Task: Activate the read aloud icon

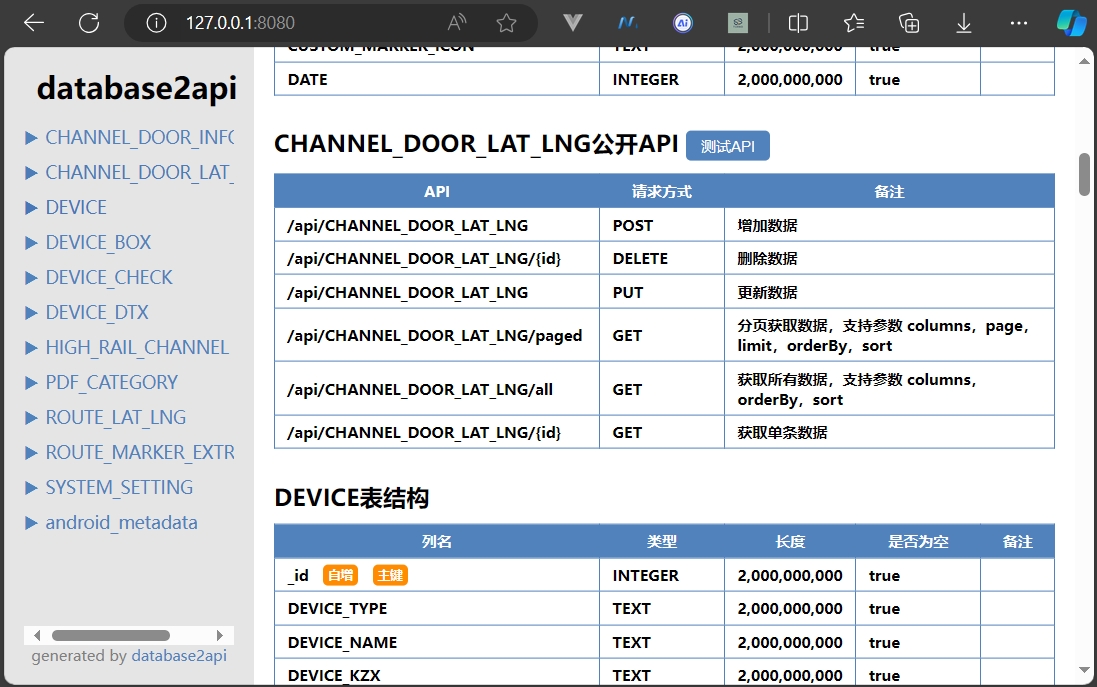Action: tap(457, 23)
